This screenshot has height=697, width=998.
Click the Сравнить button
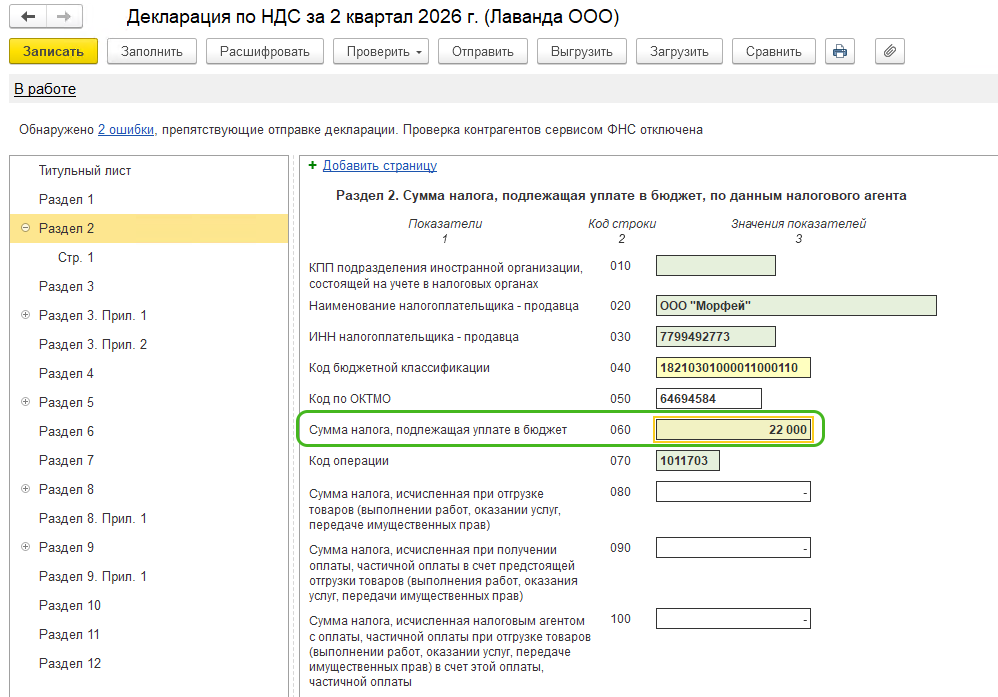point(774,52)
